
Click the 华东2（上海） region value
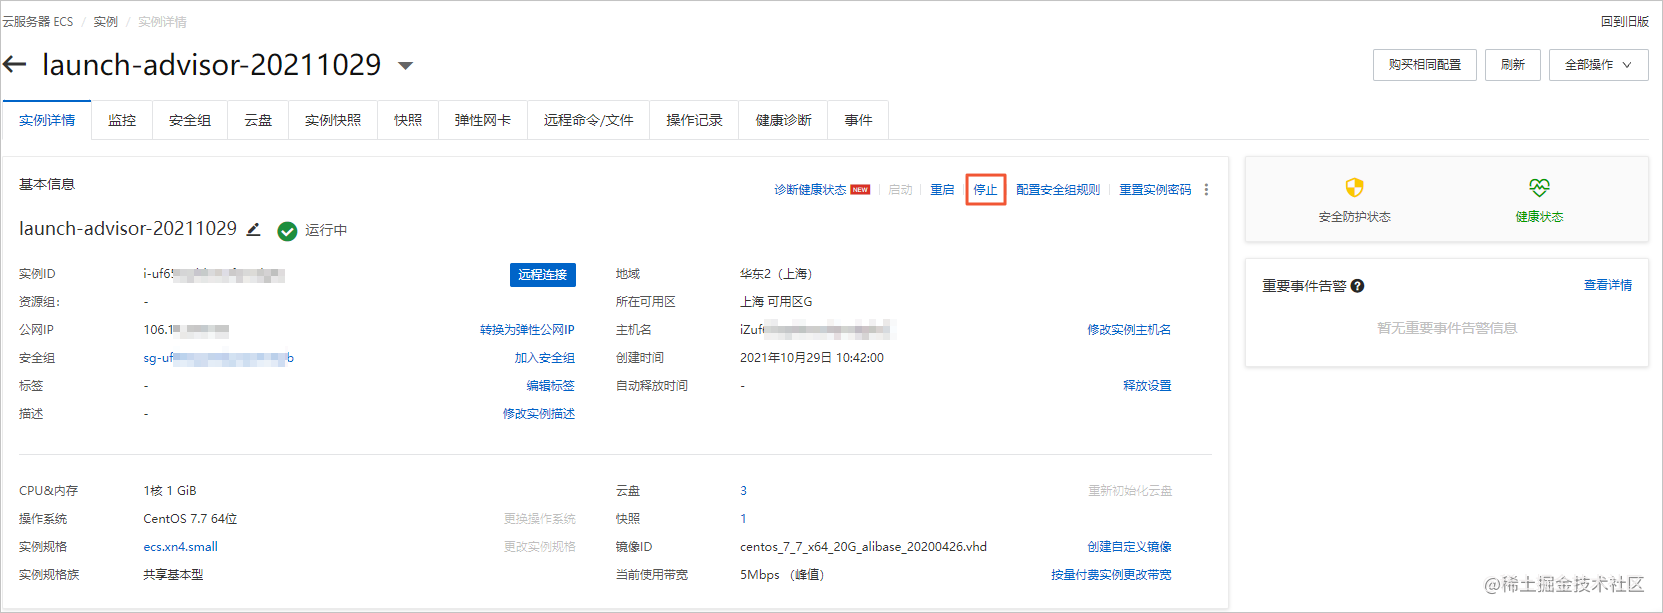tap(776, 274)
